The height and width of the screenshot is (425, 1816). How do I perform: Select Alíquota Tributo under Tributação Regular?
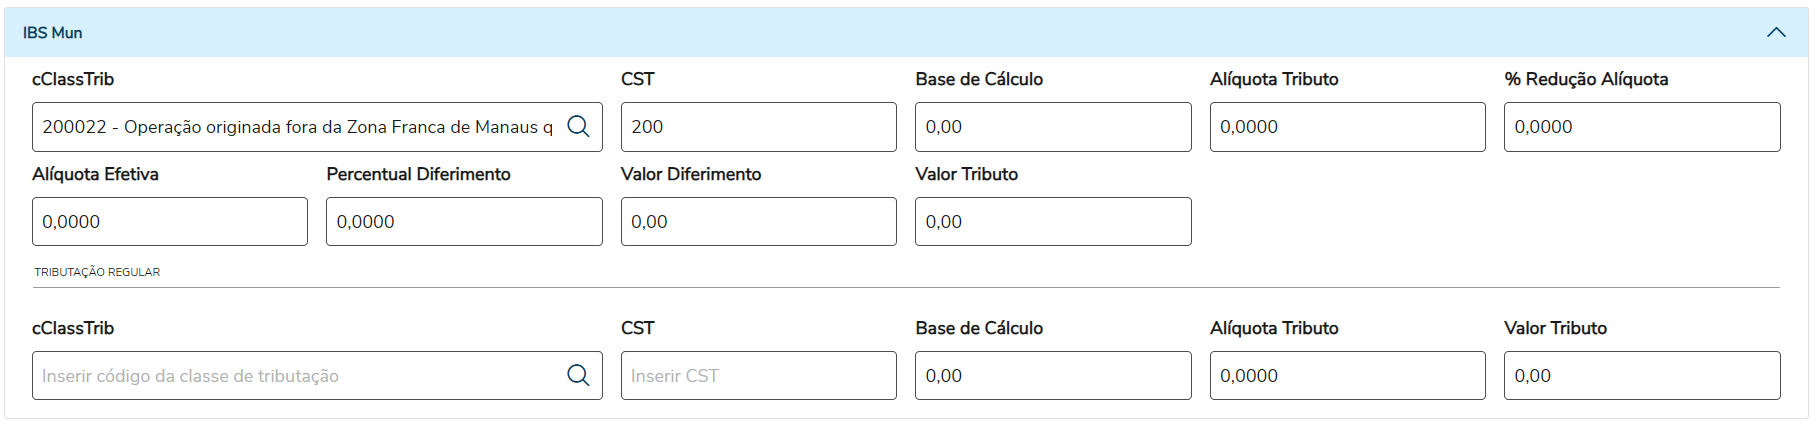[1347, 376]
